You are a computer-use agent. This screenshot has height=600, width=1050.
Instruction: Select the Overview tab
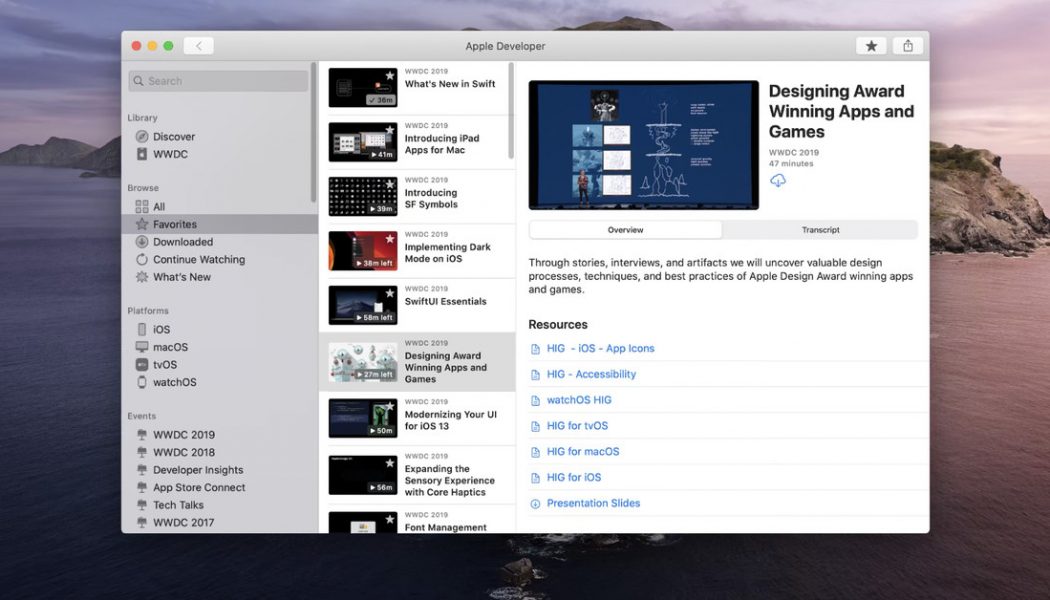tap(625, 229)
